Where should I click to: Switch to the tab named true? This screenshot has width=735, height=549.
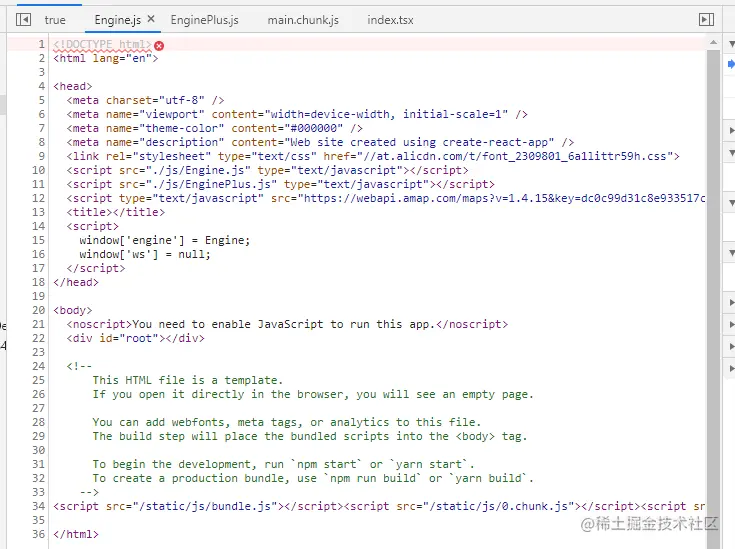(x=55, y=20)
